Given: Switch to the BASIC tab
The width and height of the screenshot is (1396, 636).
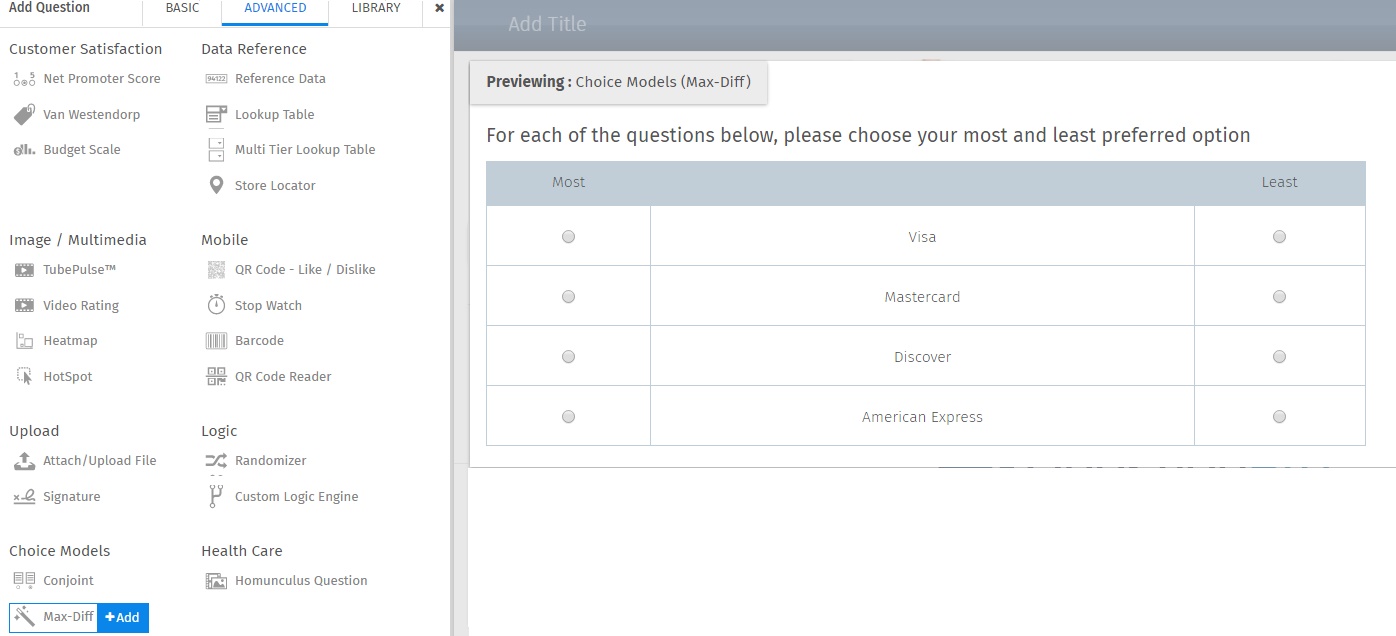Looking at the screenshot, I should [x=181, y=8].
